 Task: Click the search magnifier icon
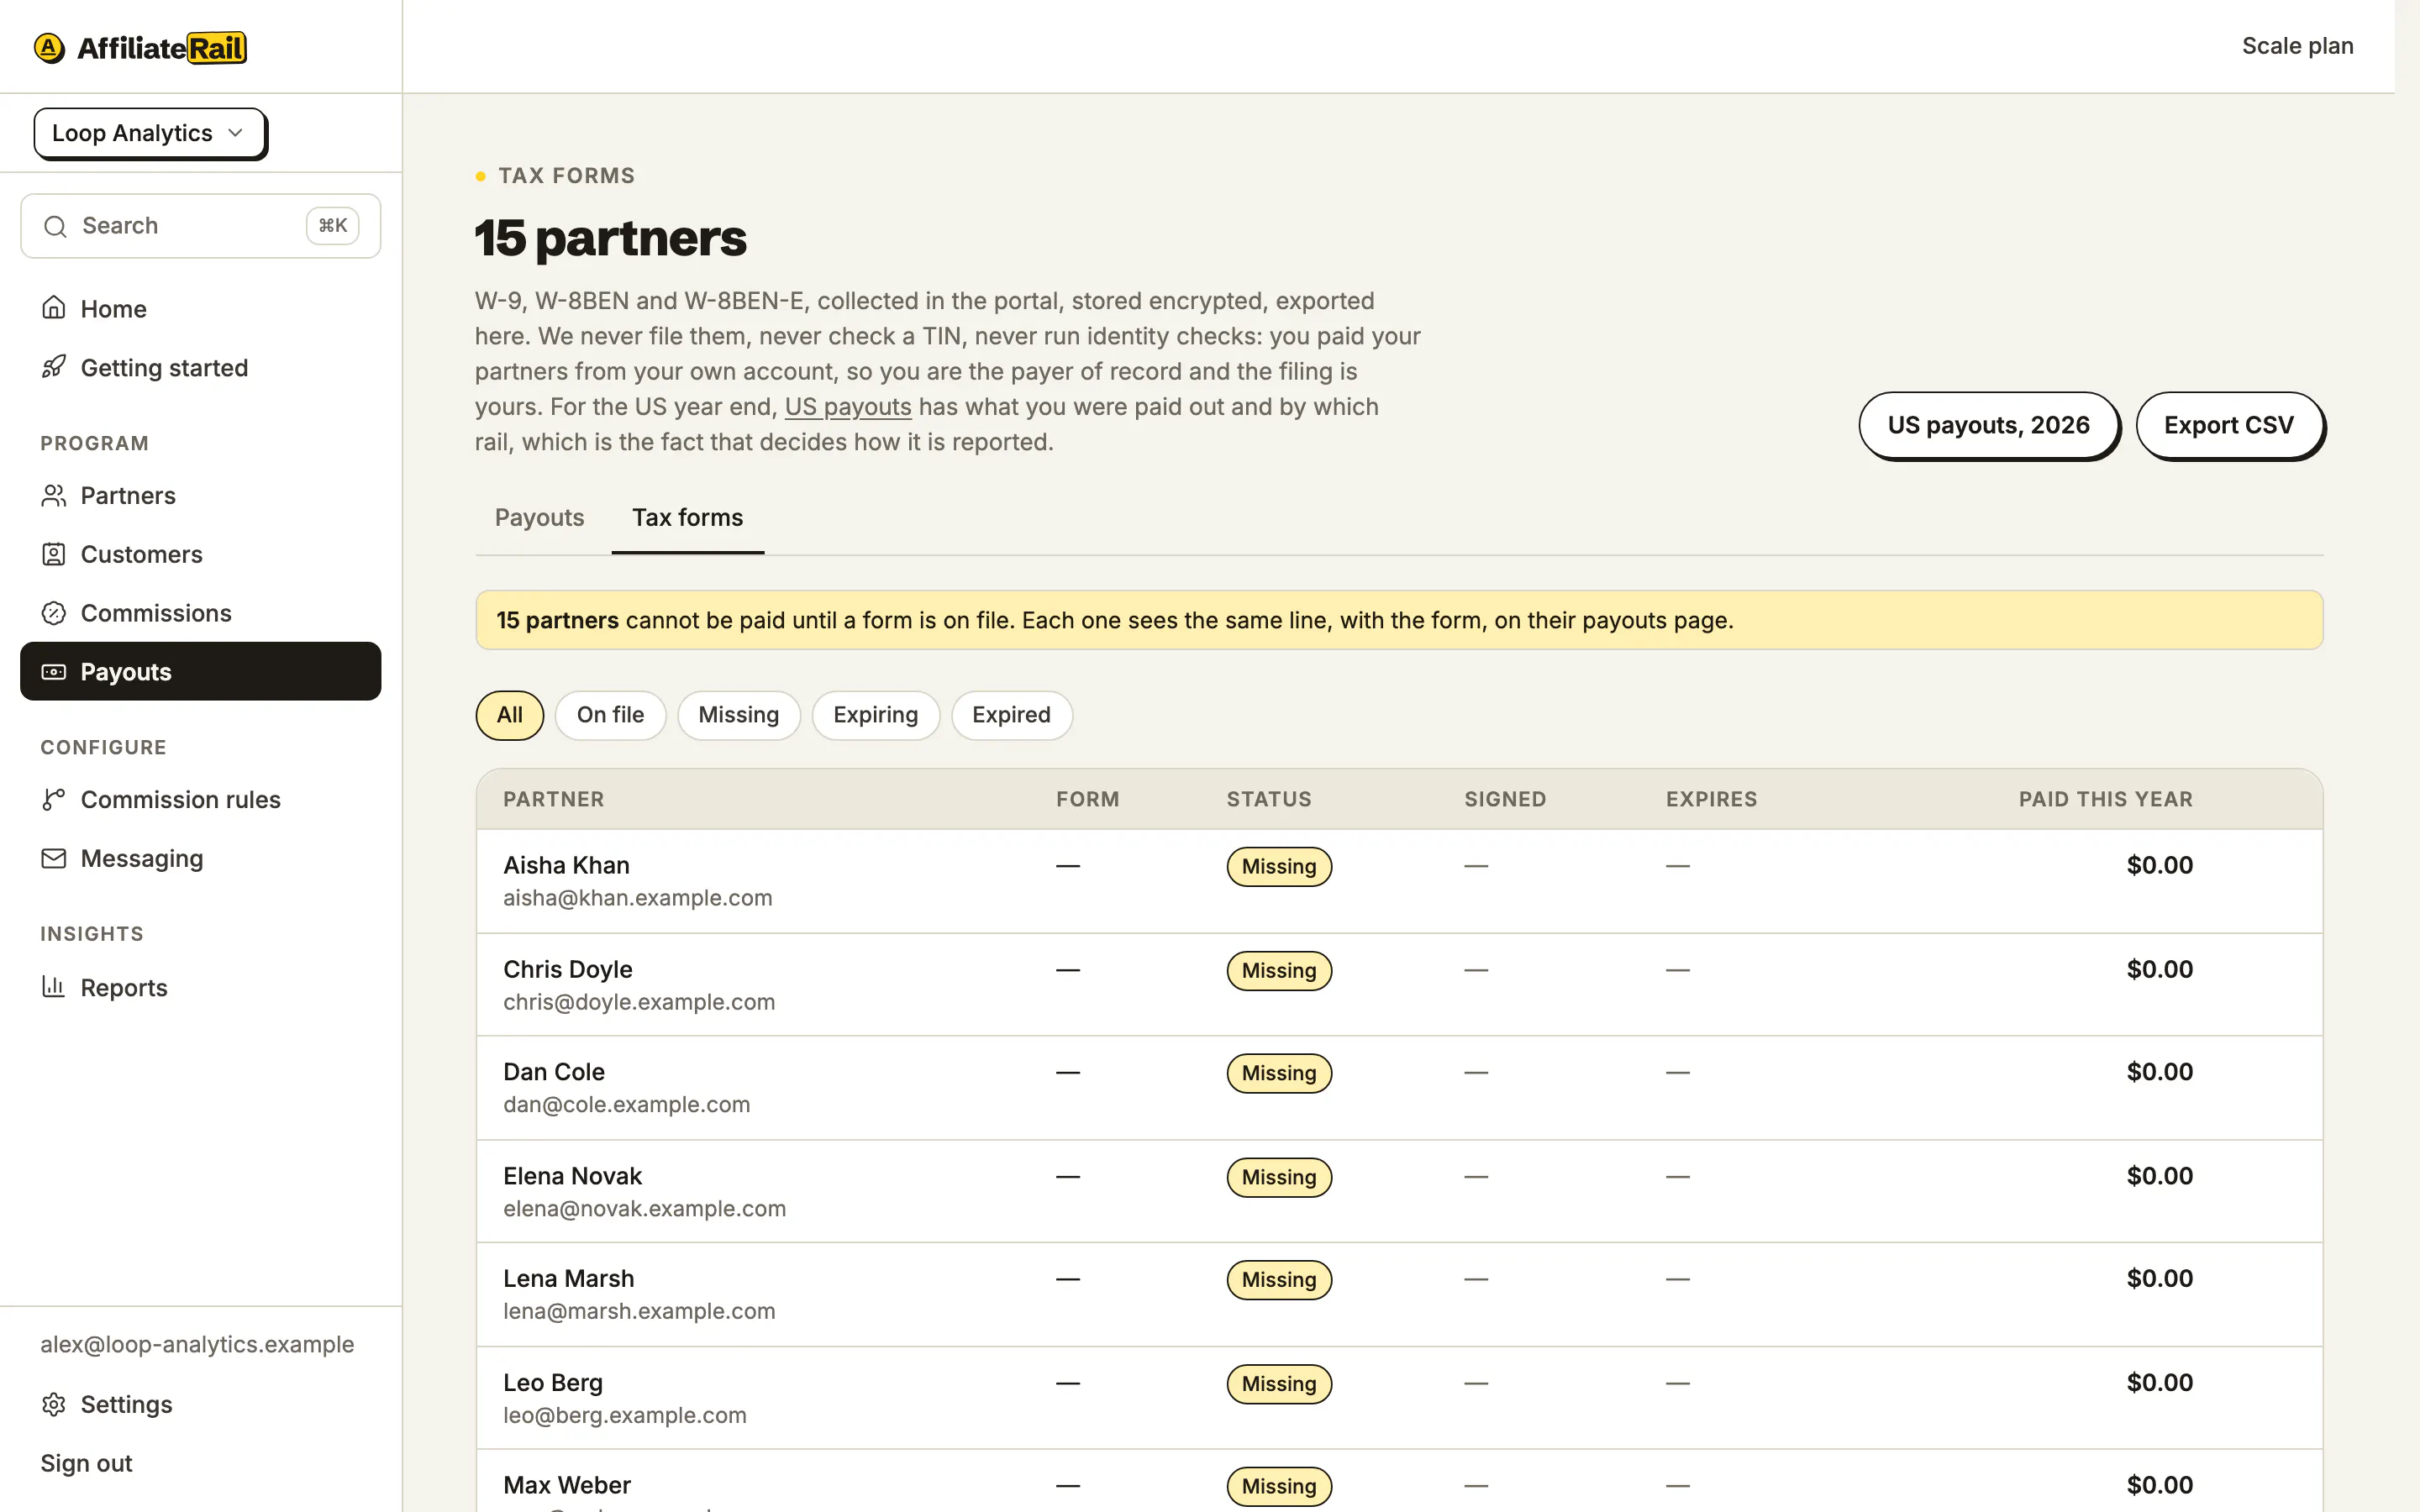coord(55,226)
